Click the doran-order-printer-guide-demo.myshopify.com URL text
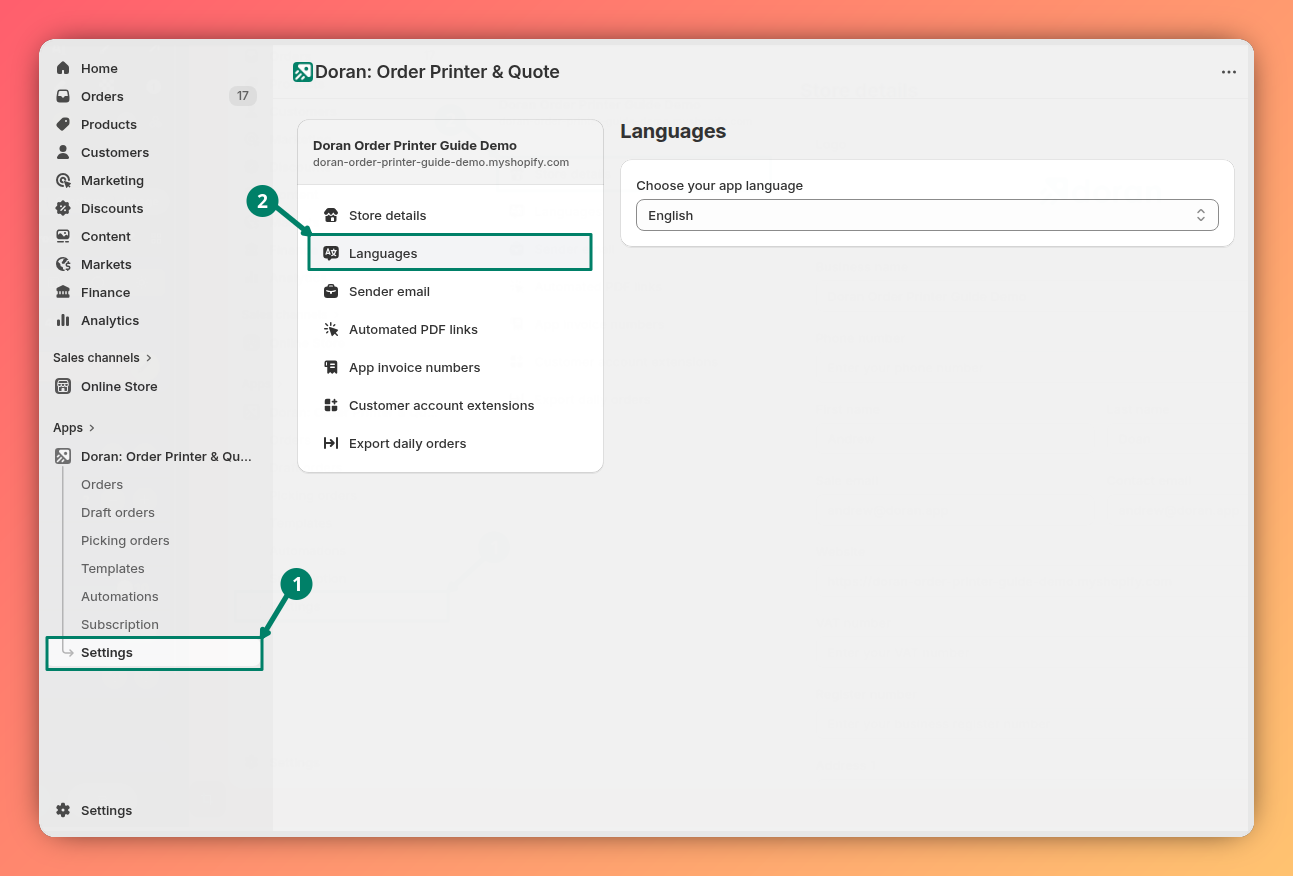This screenshot has height=876, width=1293. coord(441,162)
